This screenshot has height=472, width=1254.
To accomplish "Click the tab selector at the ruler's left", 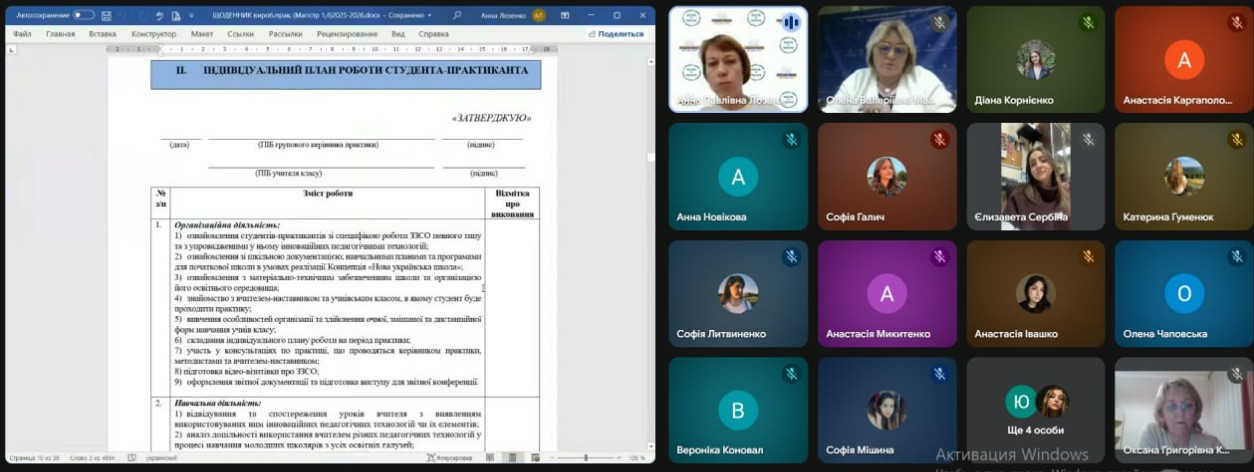I will coord(9,49).
